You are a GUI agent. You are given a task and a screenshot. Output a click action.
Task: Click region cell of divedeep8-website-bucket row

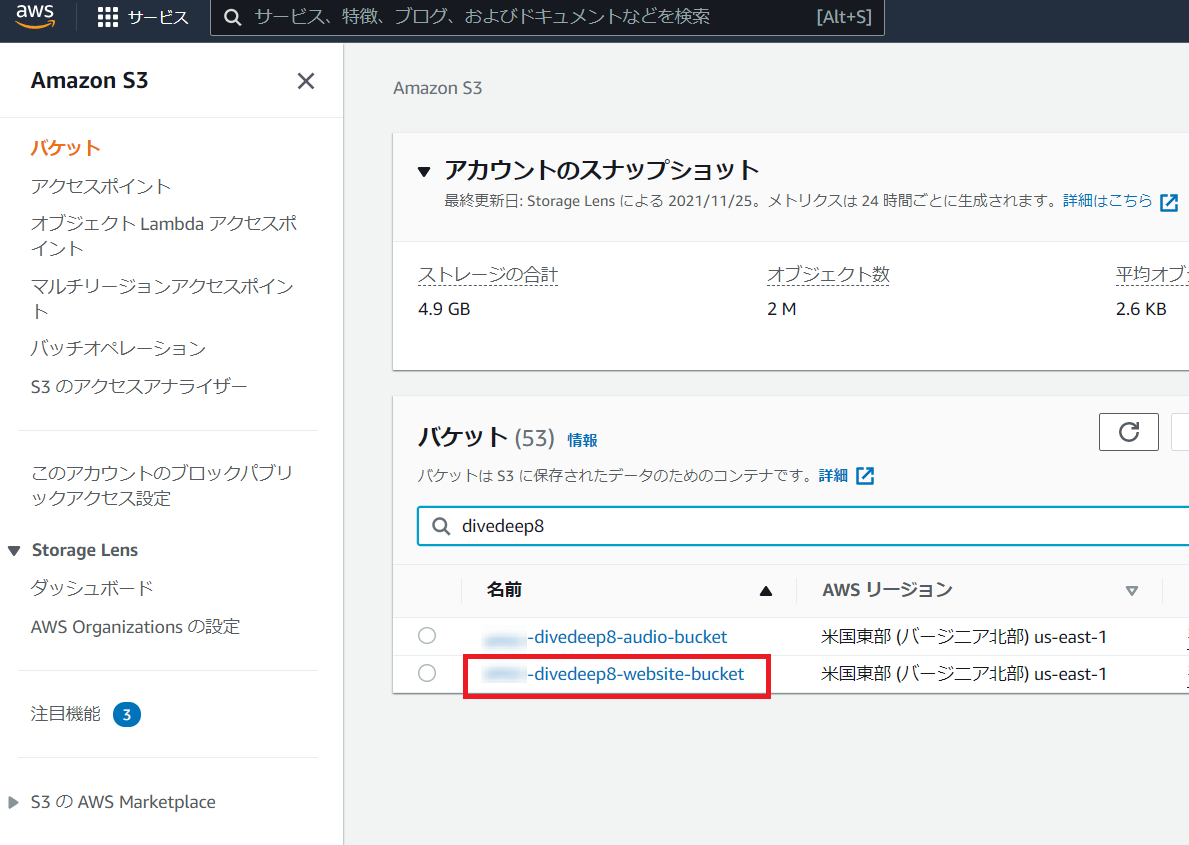(964, 674)
